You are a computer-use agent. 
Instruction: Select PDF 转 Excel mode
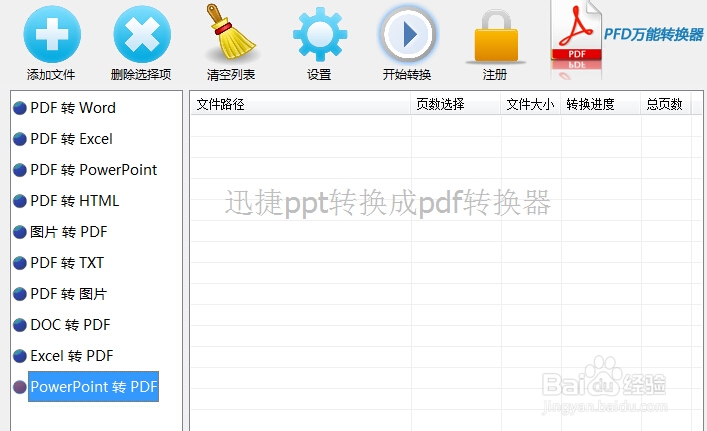(71, 139)
